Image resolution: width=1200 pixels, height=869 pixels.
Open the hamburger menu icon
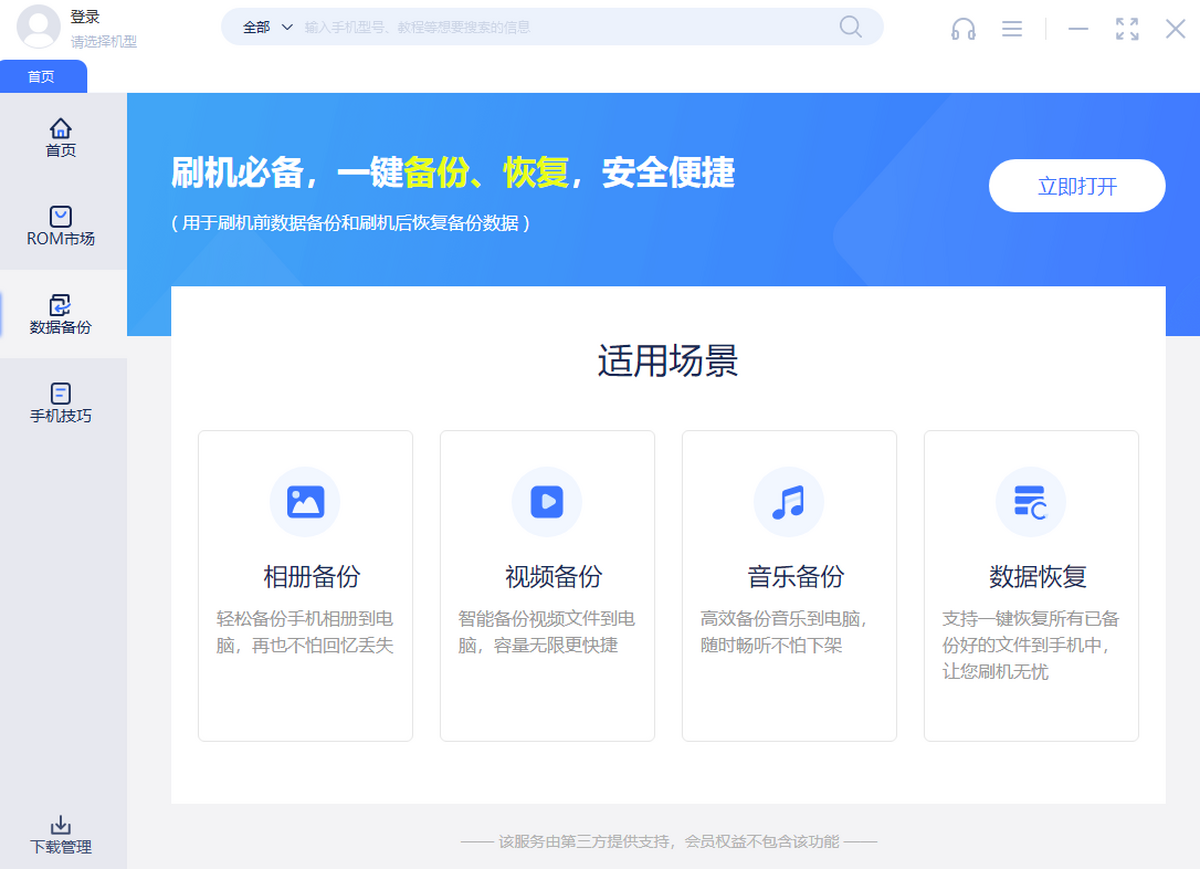[1012, 29]
